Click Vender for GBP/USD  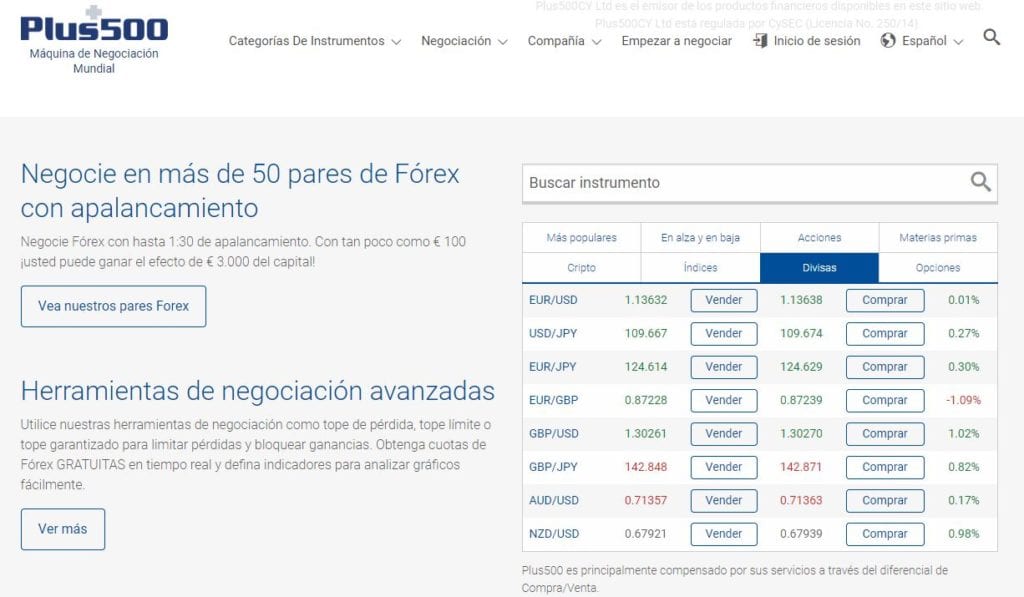click(x=724, y=434)
